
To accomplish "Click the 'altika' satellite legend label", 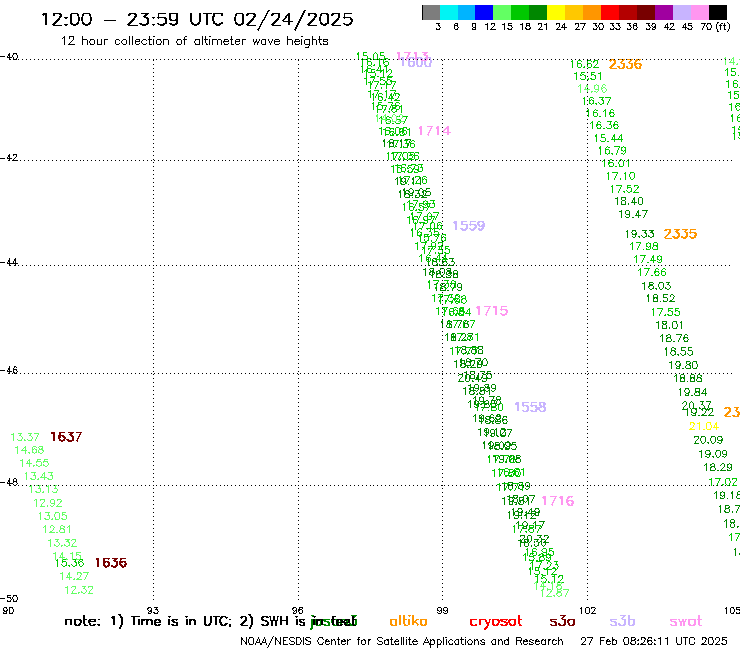I will click(x=408, y=621).
